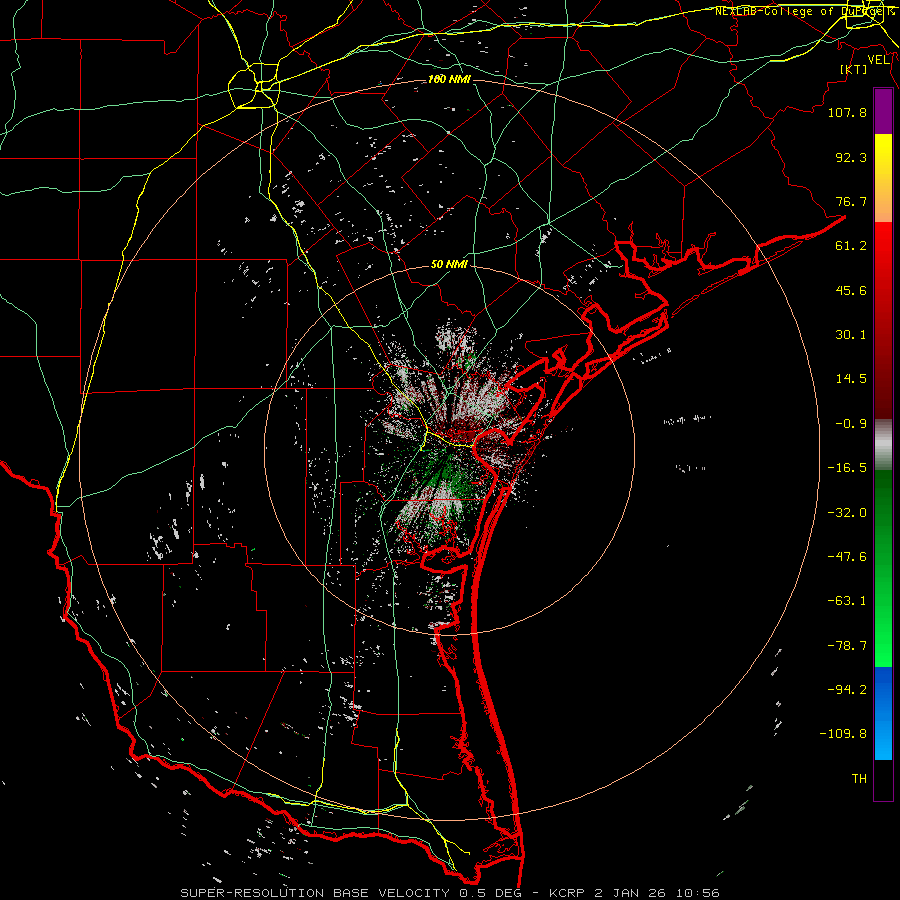Viewport: 900px width, 900px height.
Task: Click the VEL legend title
Action: (x=878, y=59)
